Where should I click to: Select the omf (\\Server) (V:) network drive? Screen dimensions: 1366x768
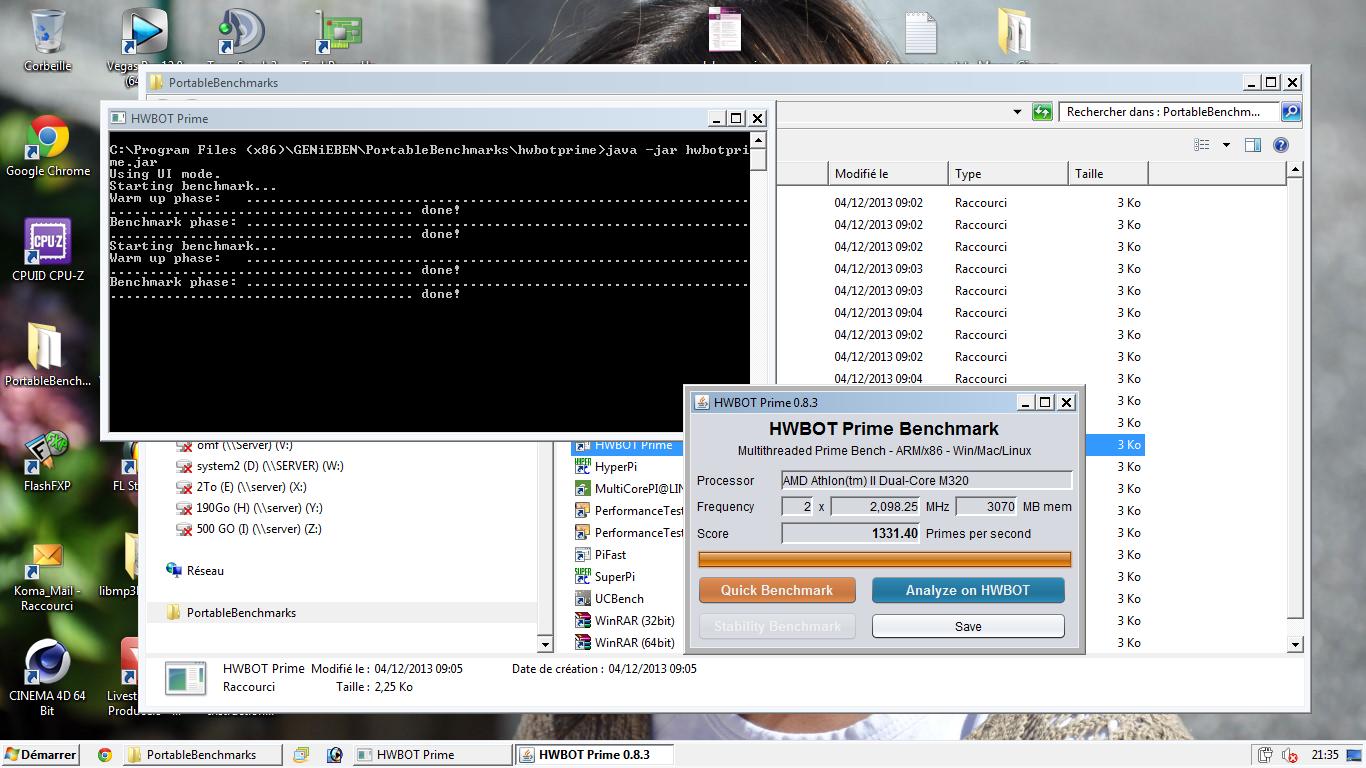click(234, 446)
